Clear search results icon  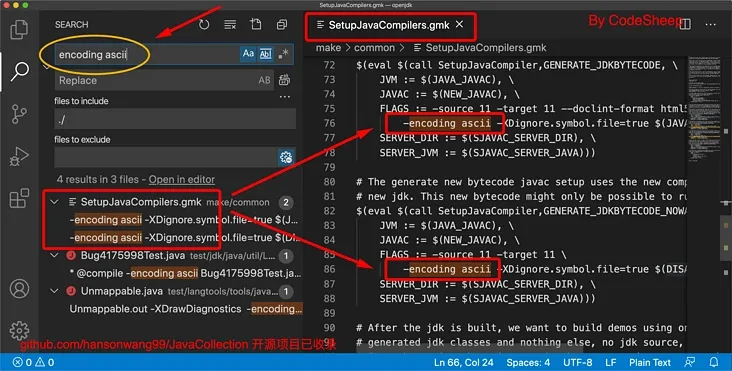[230, 25]
